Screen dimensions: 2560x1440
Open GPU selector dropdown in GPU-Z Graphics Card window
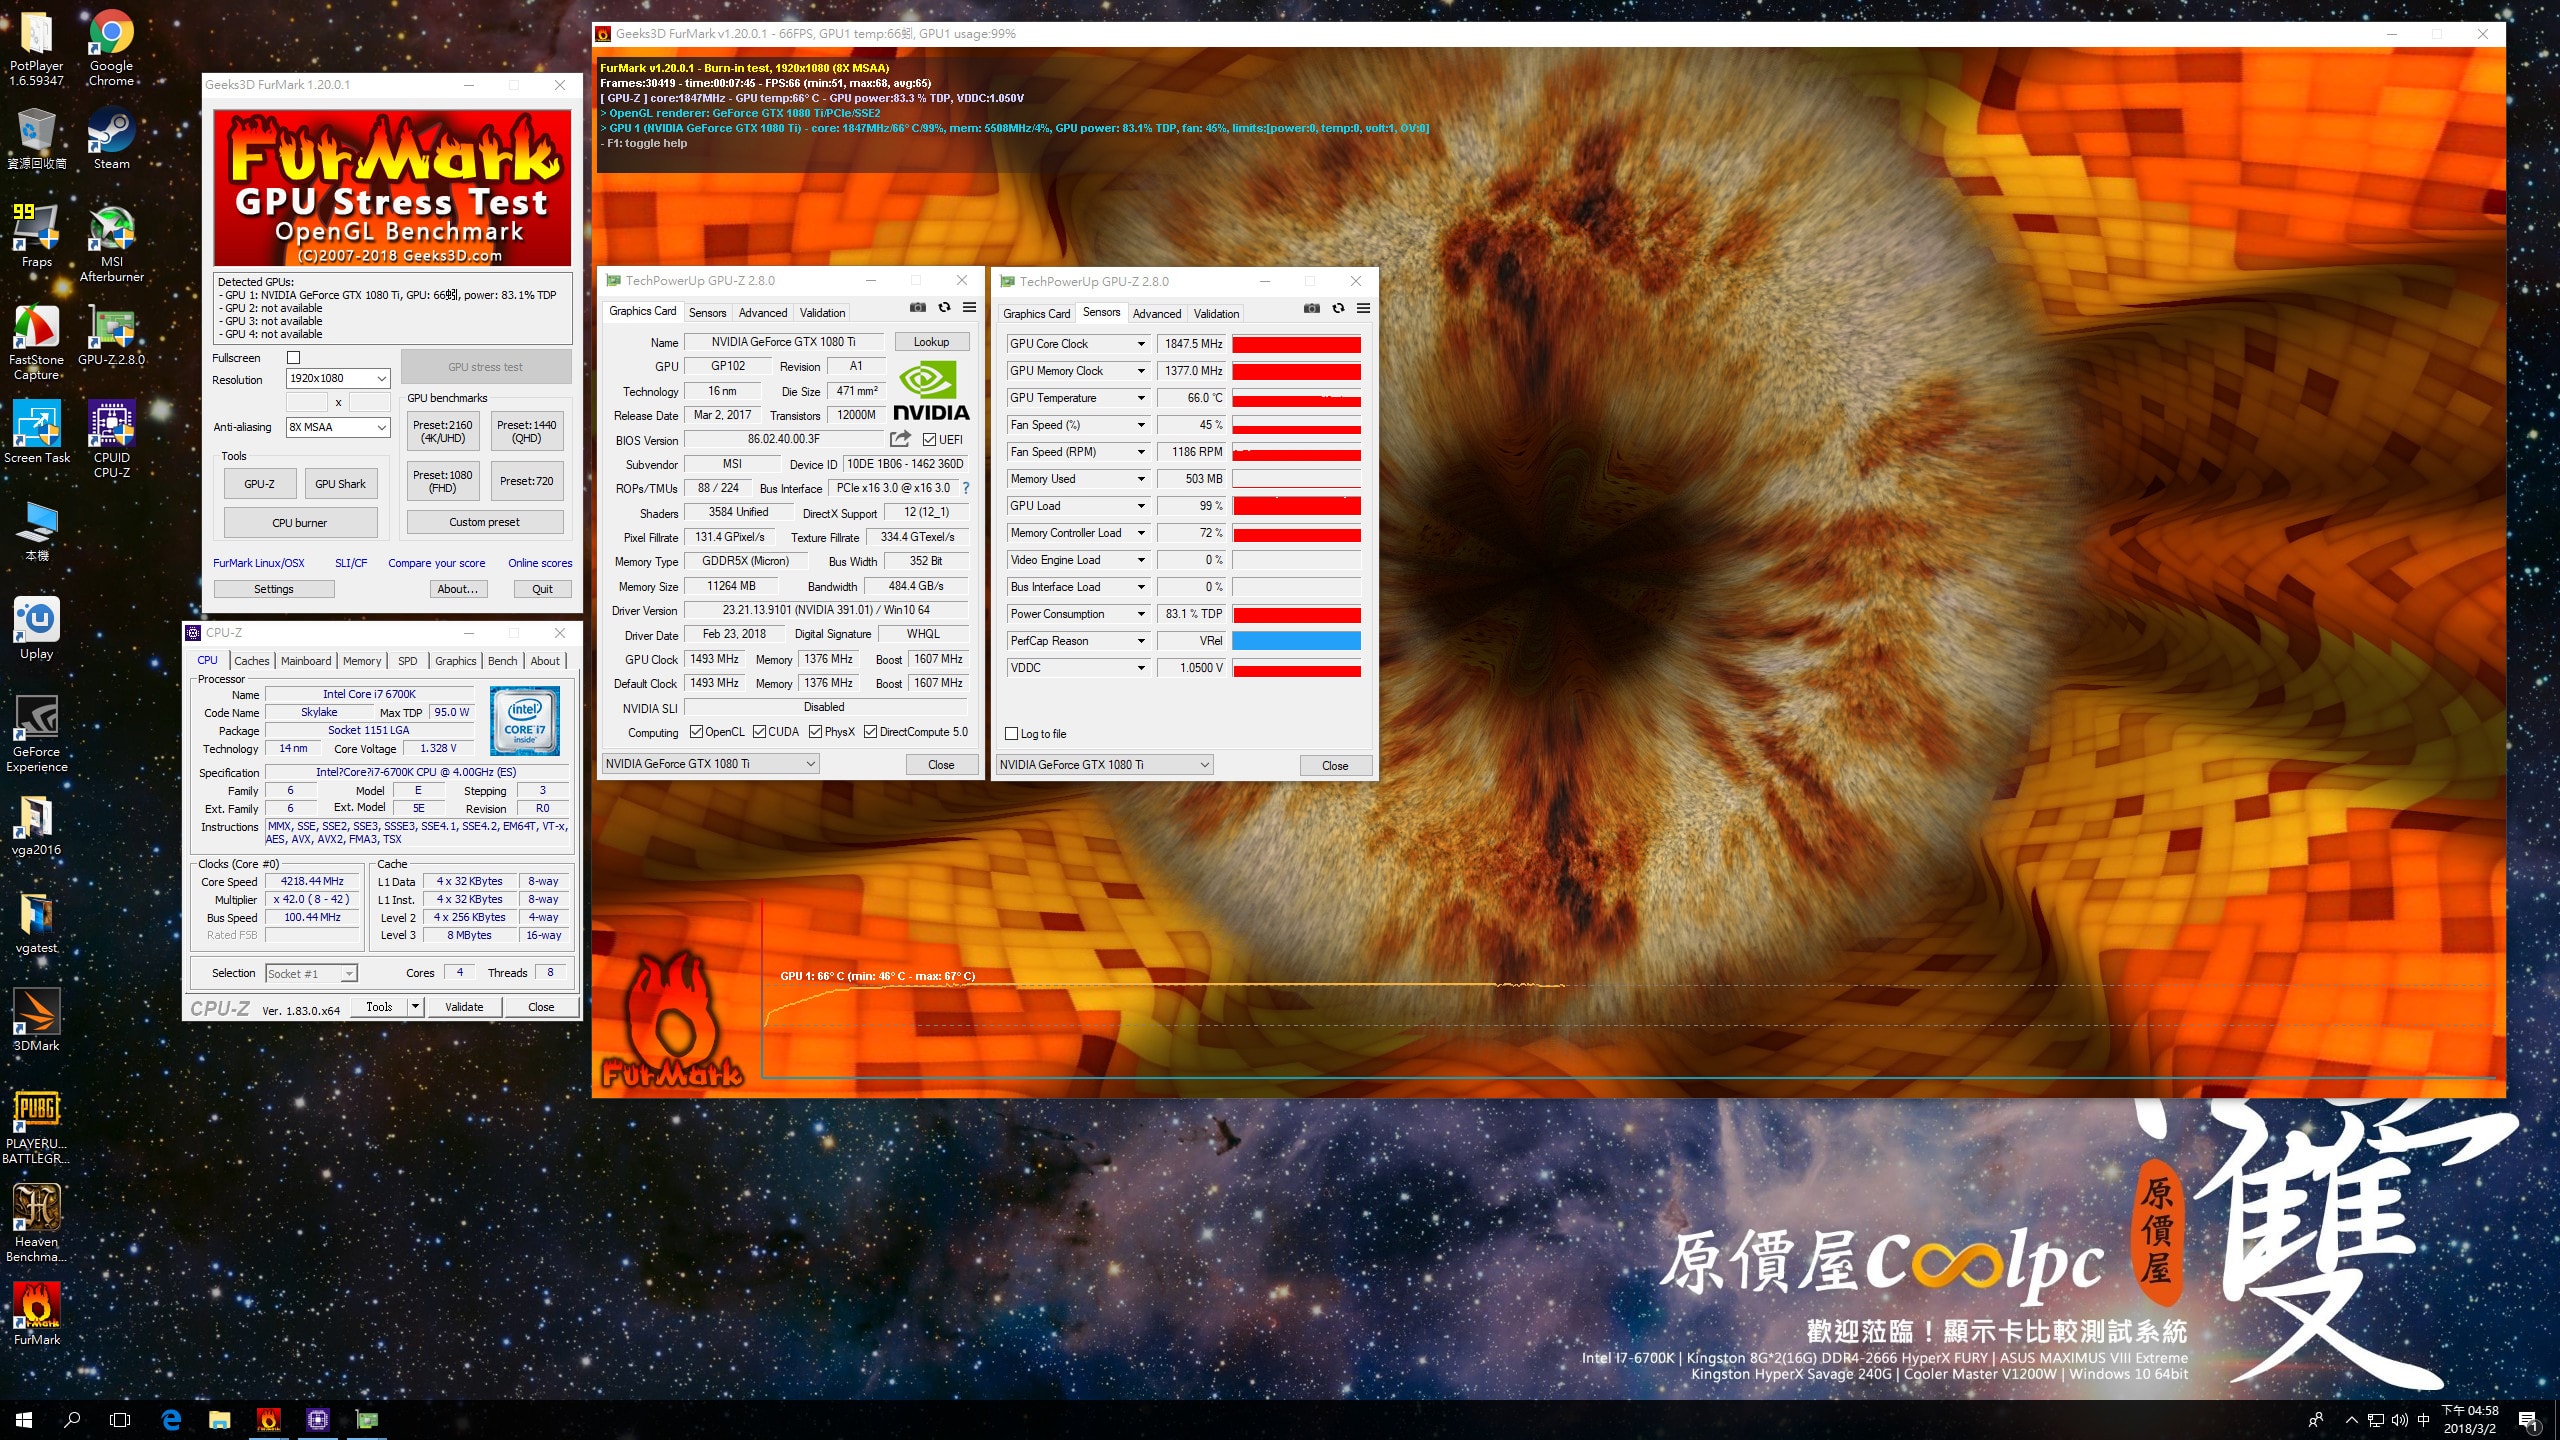pyautogui.click(x=710, y=764)
